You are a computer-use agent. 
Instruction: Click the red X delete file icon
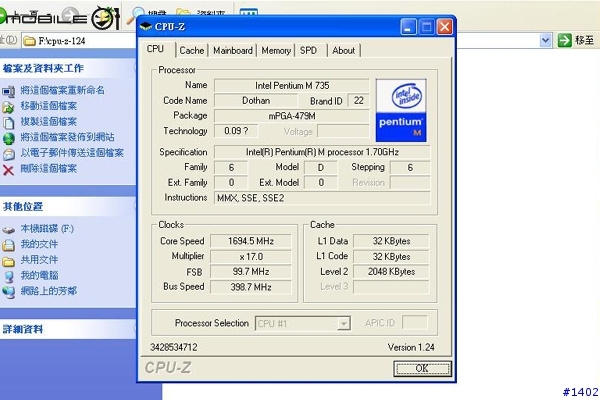[8, 170]
